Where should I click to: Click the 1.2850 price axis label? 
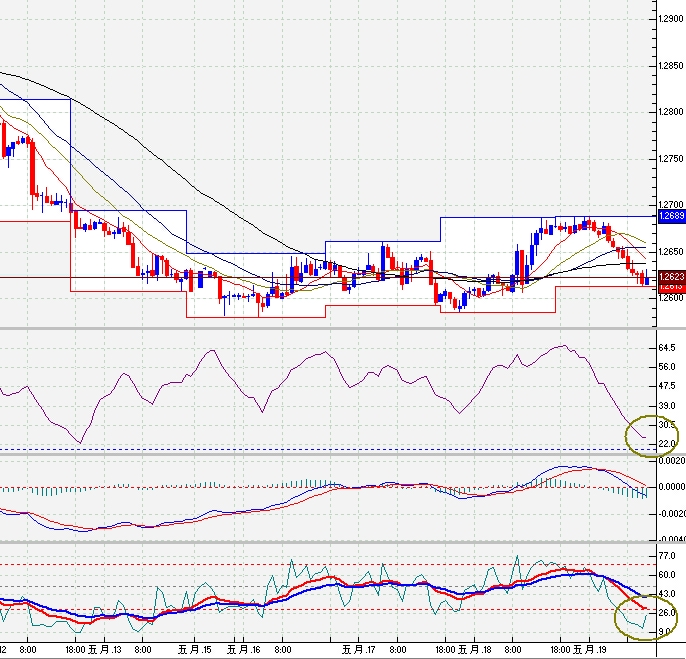point(671,66)
